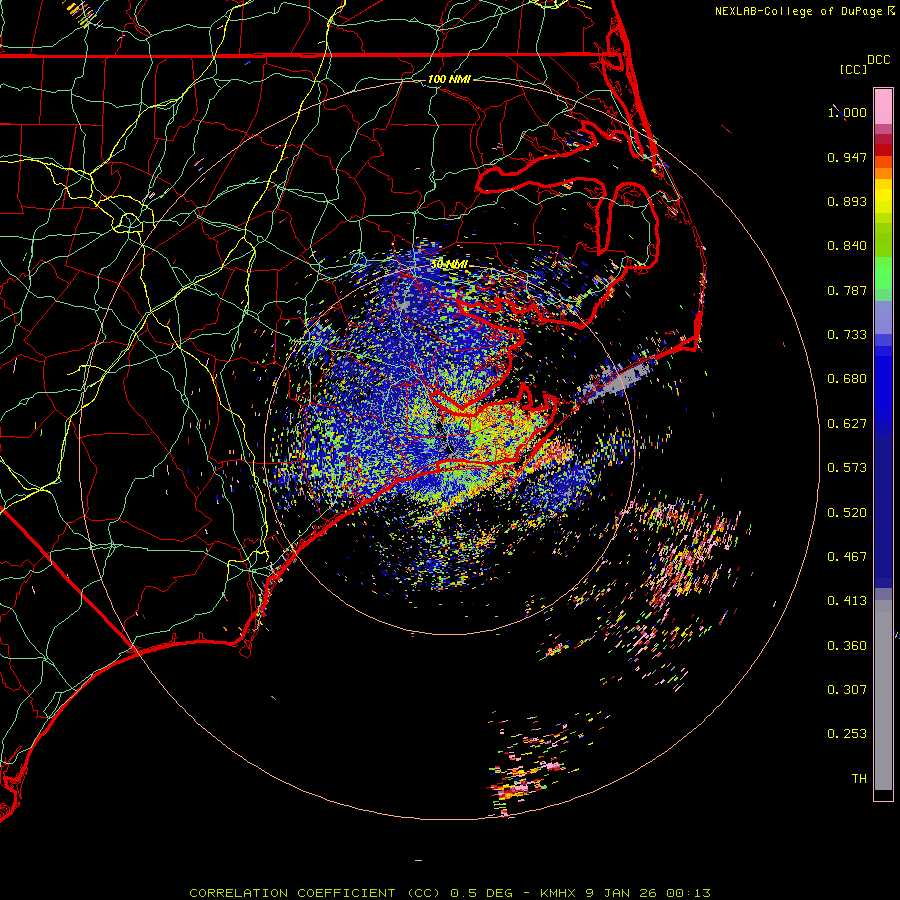Click the 0.5 DEG elevation text
This screenshot has height=900, width=900.
(479, 893)
